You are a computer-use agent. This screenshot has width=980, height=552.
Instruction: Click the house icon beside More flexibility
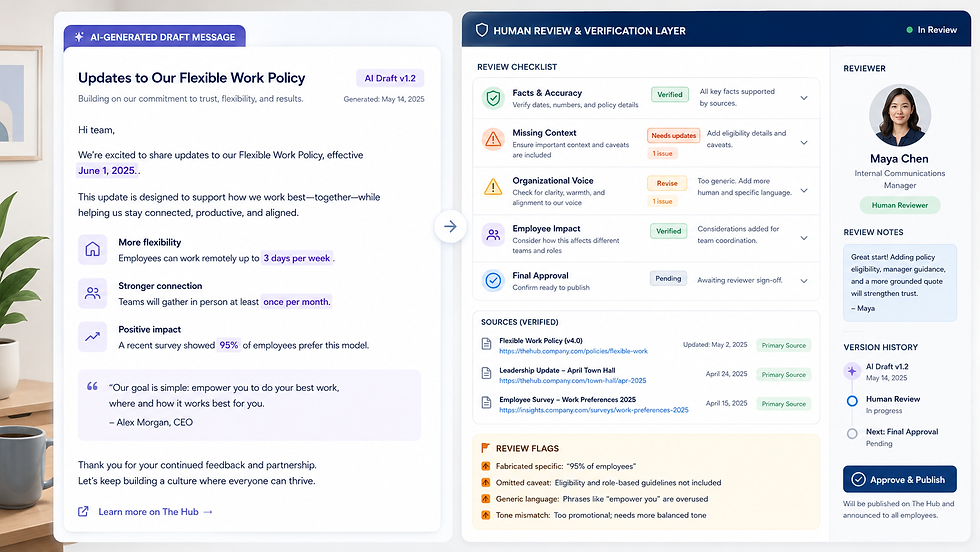92,249
